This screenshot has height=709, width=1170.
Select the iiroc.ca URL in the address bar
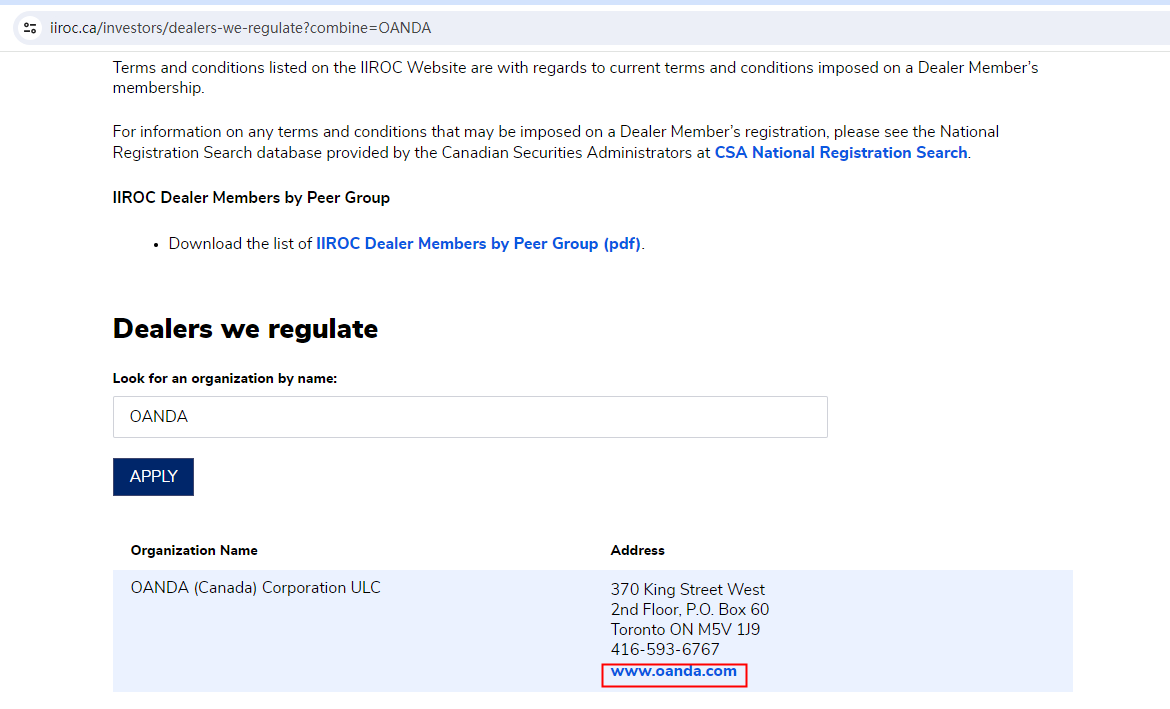(x=240, y=28)
